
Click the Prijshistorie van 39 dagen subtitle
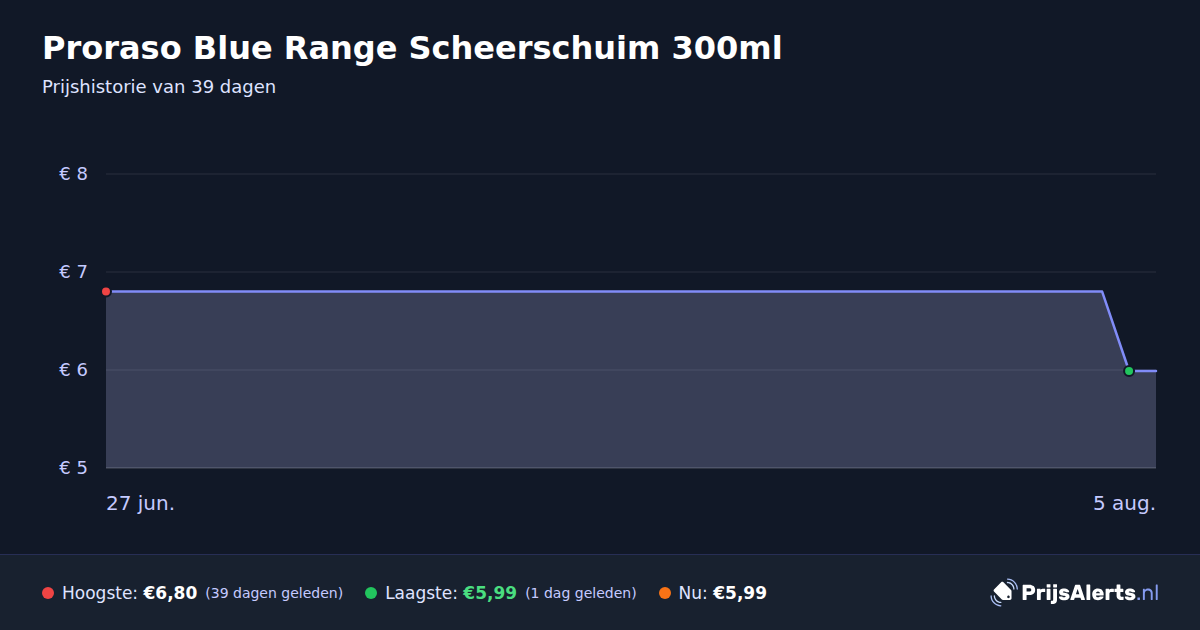(x=159, y=87)
